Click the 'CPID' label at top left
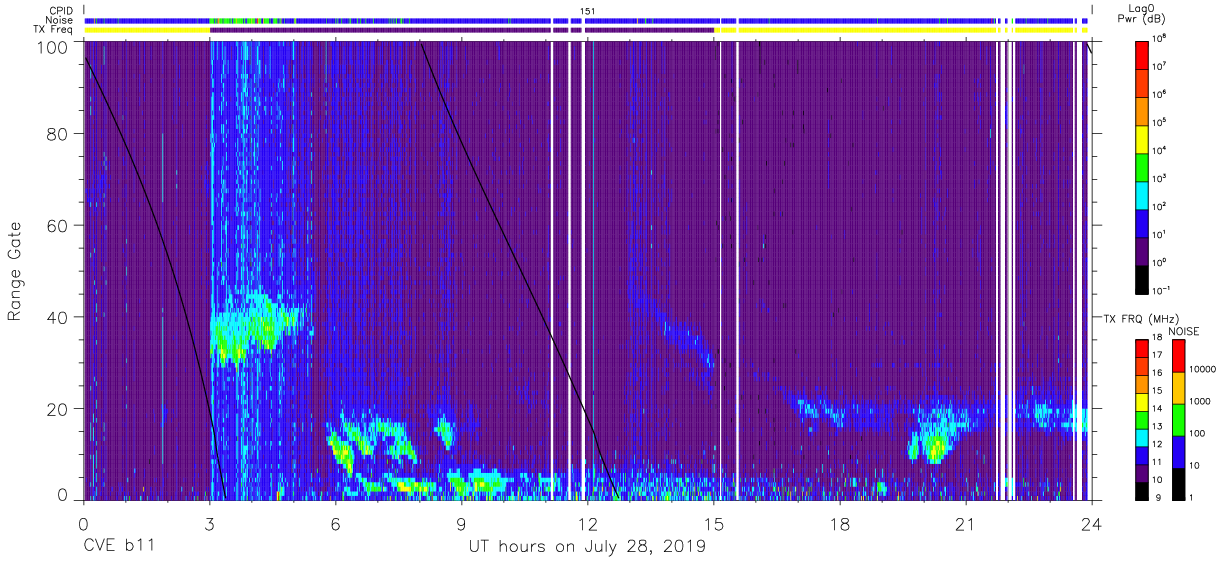The height and width of the screenshot is (567, 1228). (x=63, y=11)
